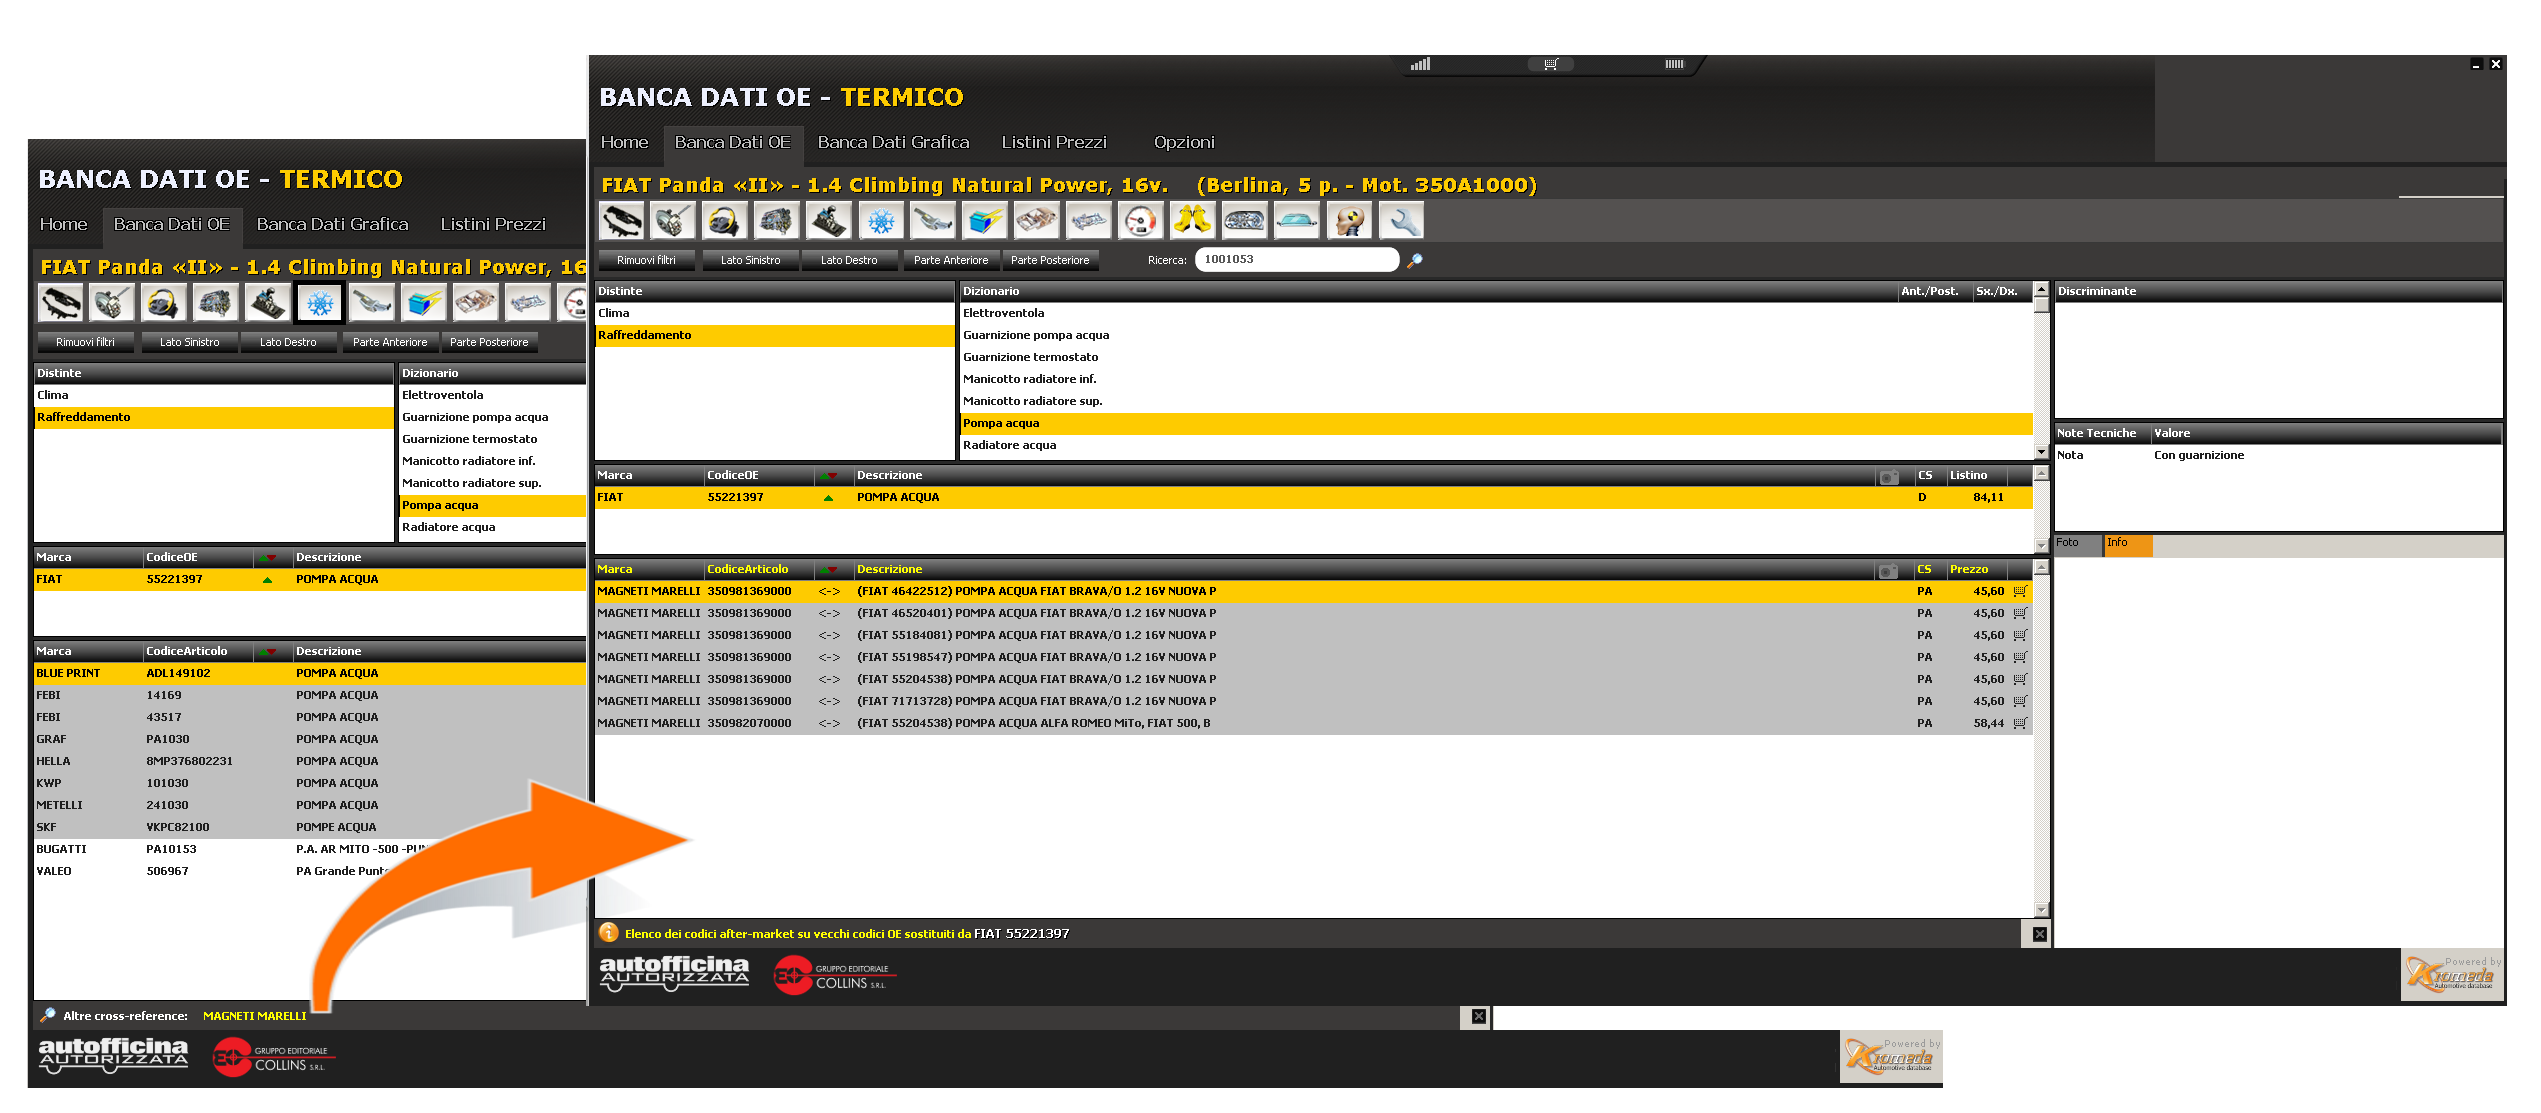
Task: Toggle sort arrow beside CodiceArticolo in front window
Action: (x=828, y=569)
